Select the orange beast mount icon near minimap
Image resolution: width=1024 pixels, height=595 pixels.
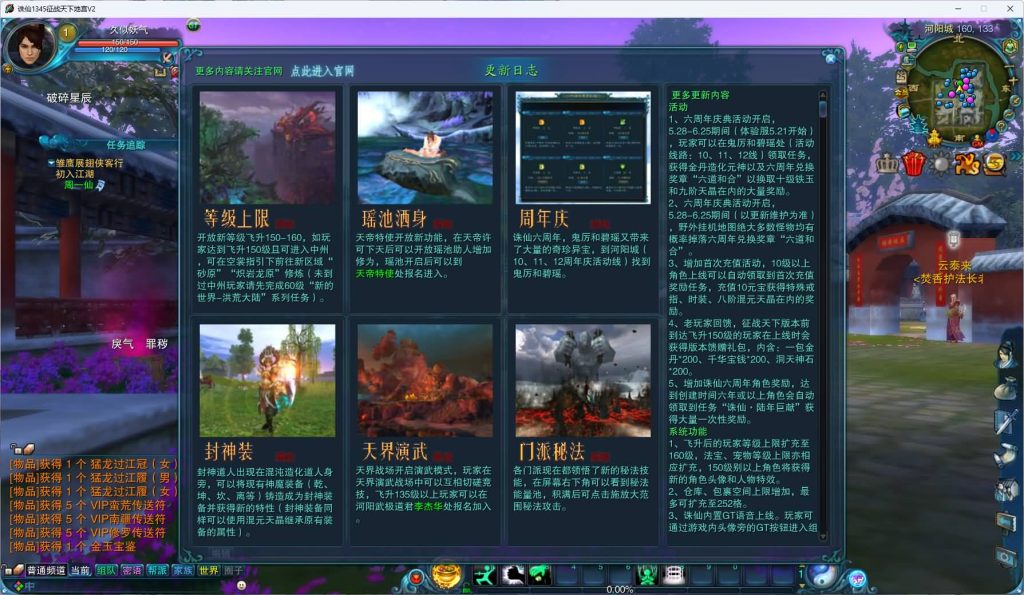click(967, 164)
